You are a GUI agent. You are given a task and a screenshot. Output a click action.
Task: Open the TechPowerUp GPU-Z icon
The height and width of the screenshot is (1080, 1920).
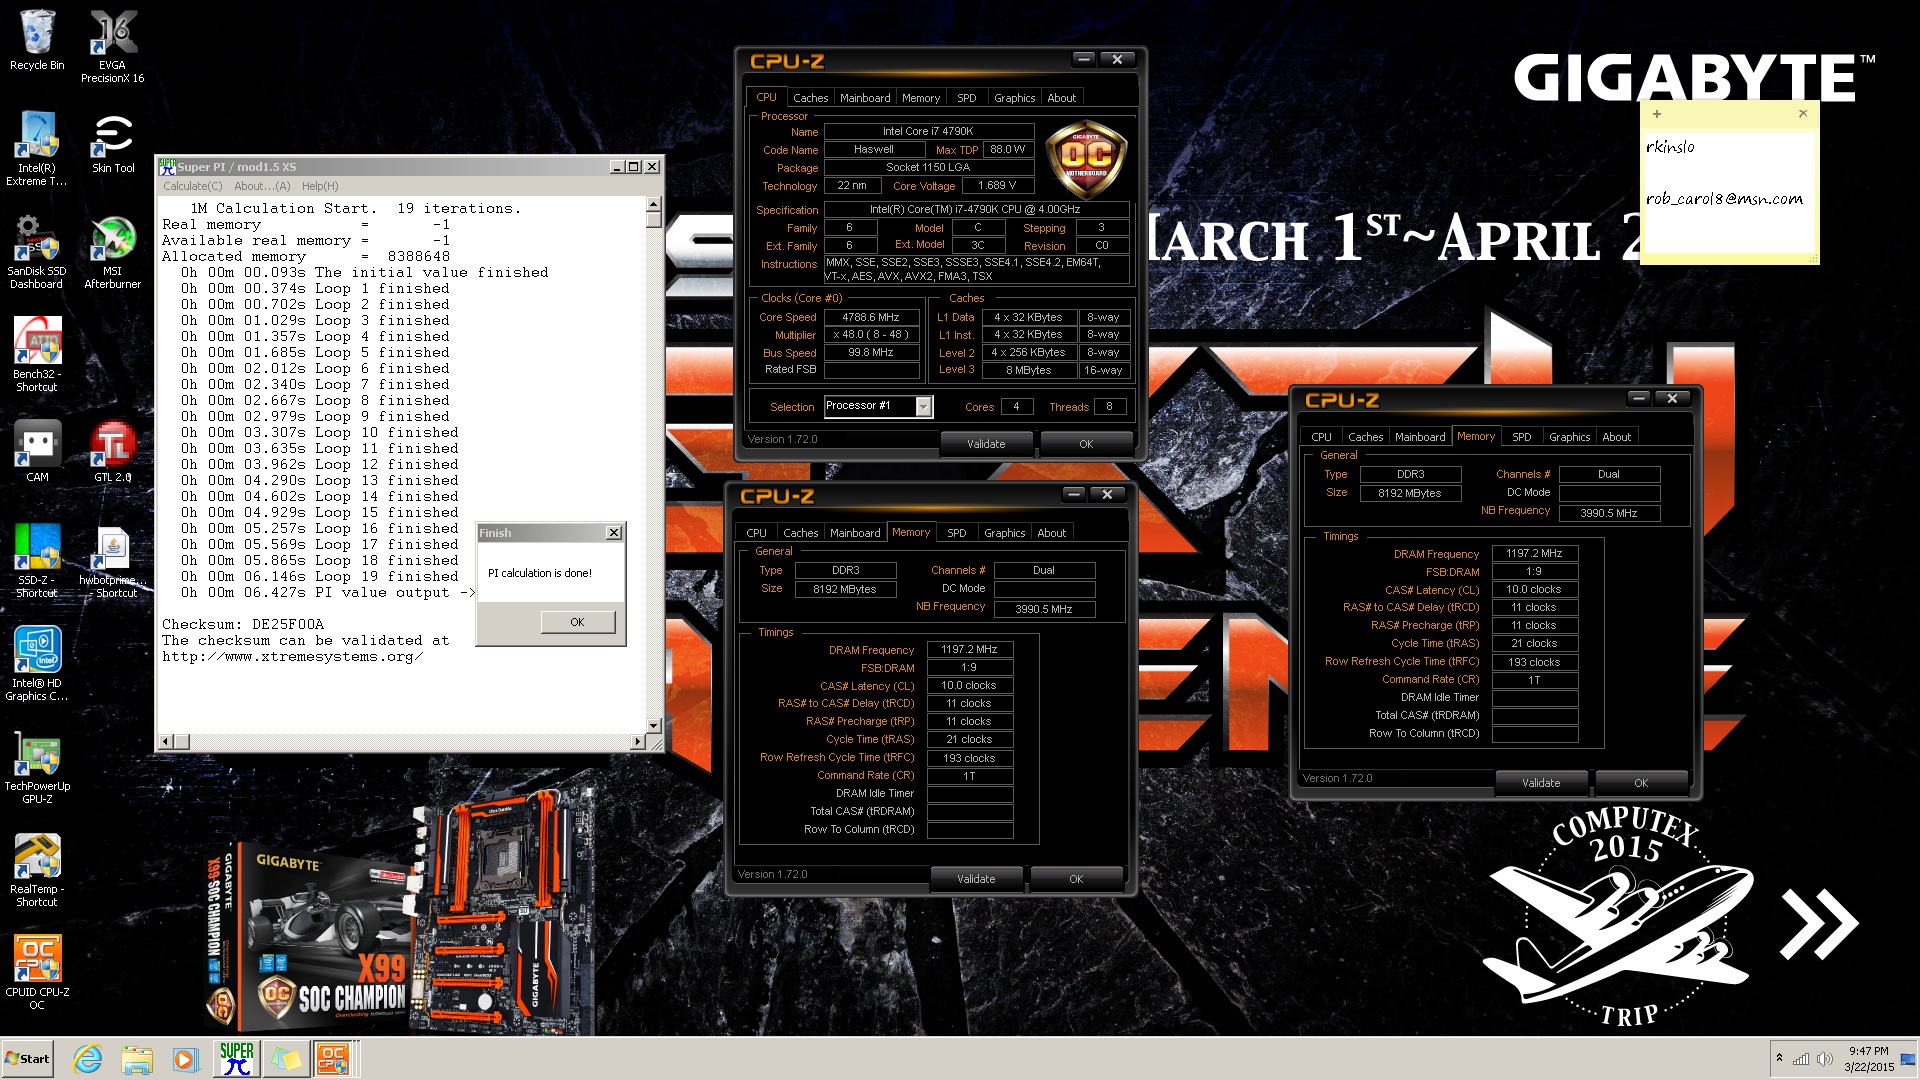37,766
